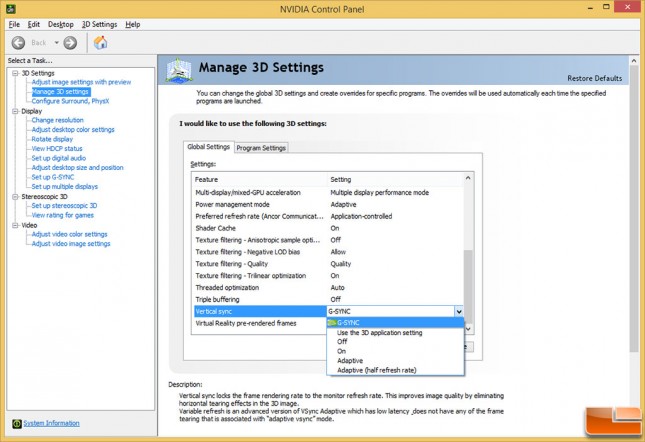Click System Information link
Image resolution: width=645 pixels, height=442 pixels.
coord(51,423)
